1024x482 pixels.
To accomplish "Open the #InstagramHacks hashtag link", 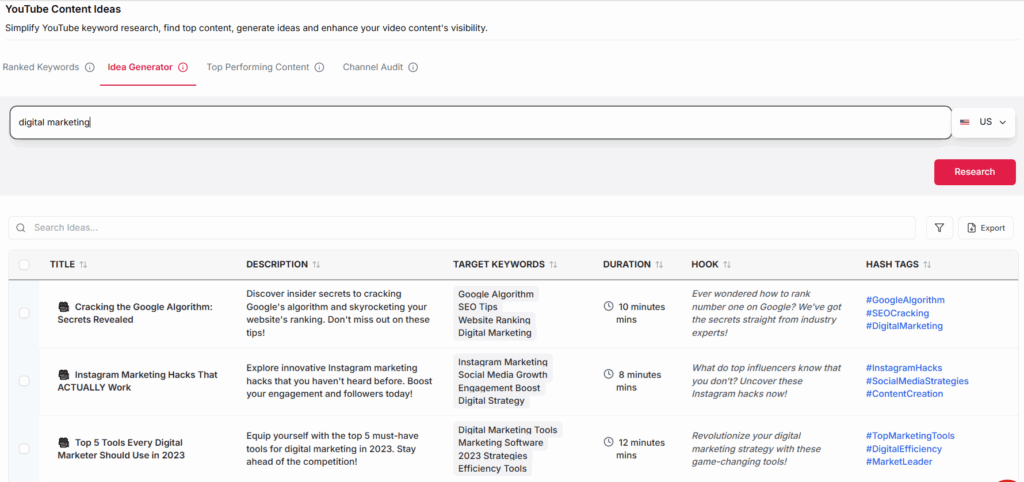I will click(904, 368).
